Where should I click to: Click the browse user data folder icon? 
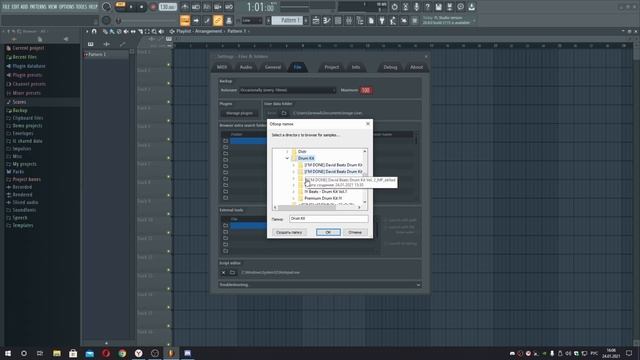click(284, 113)
